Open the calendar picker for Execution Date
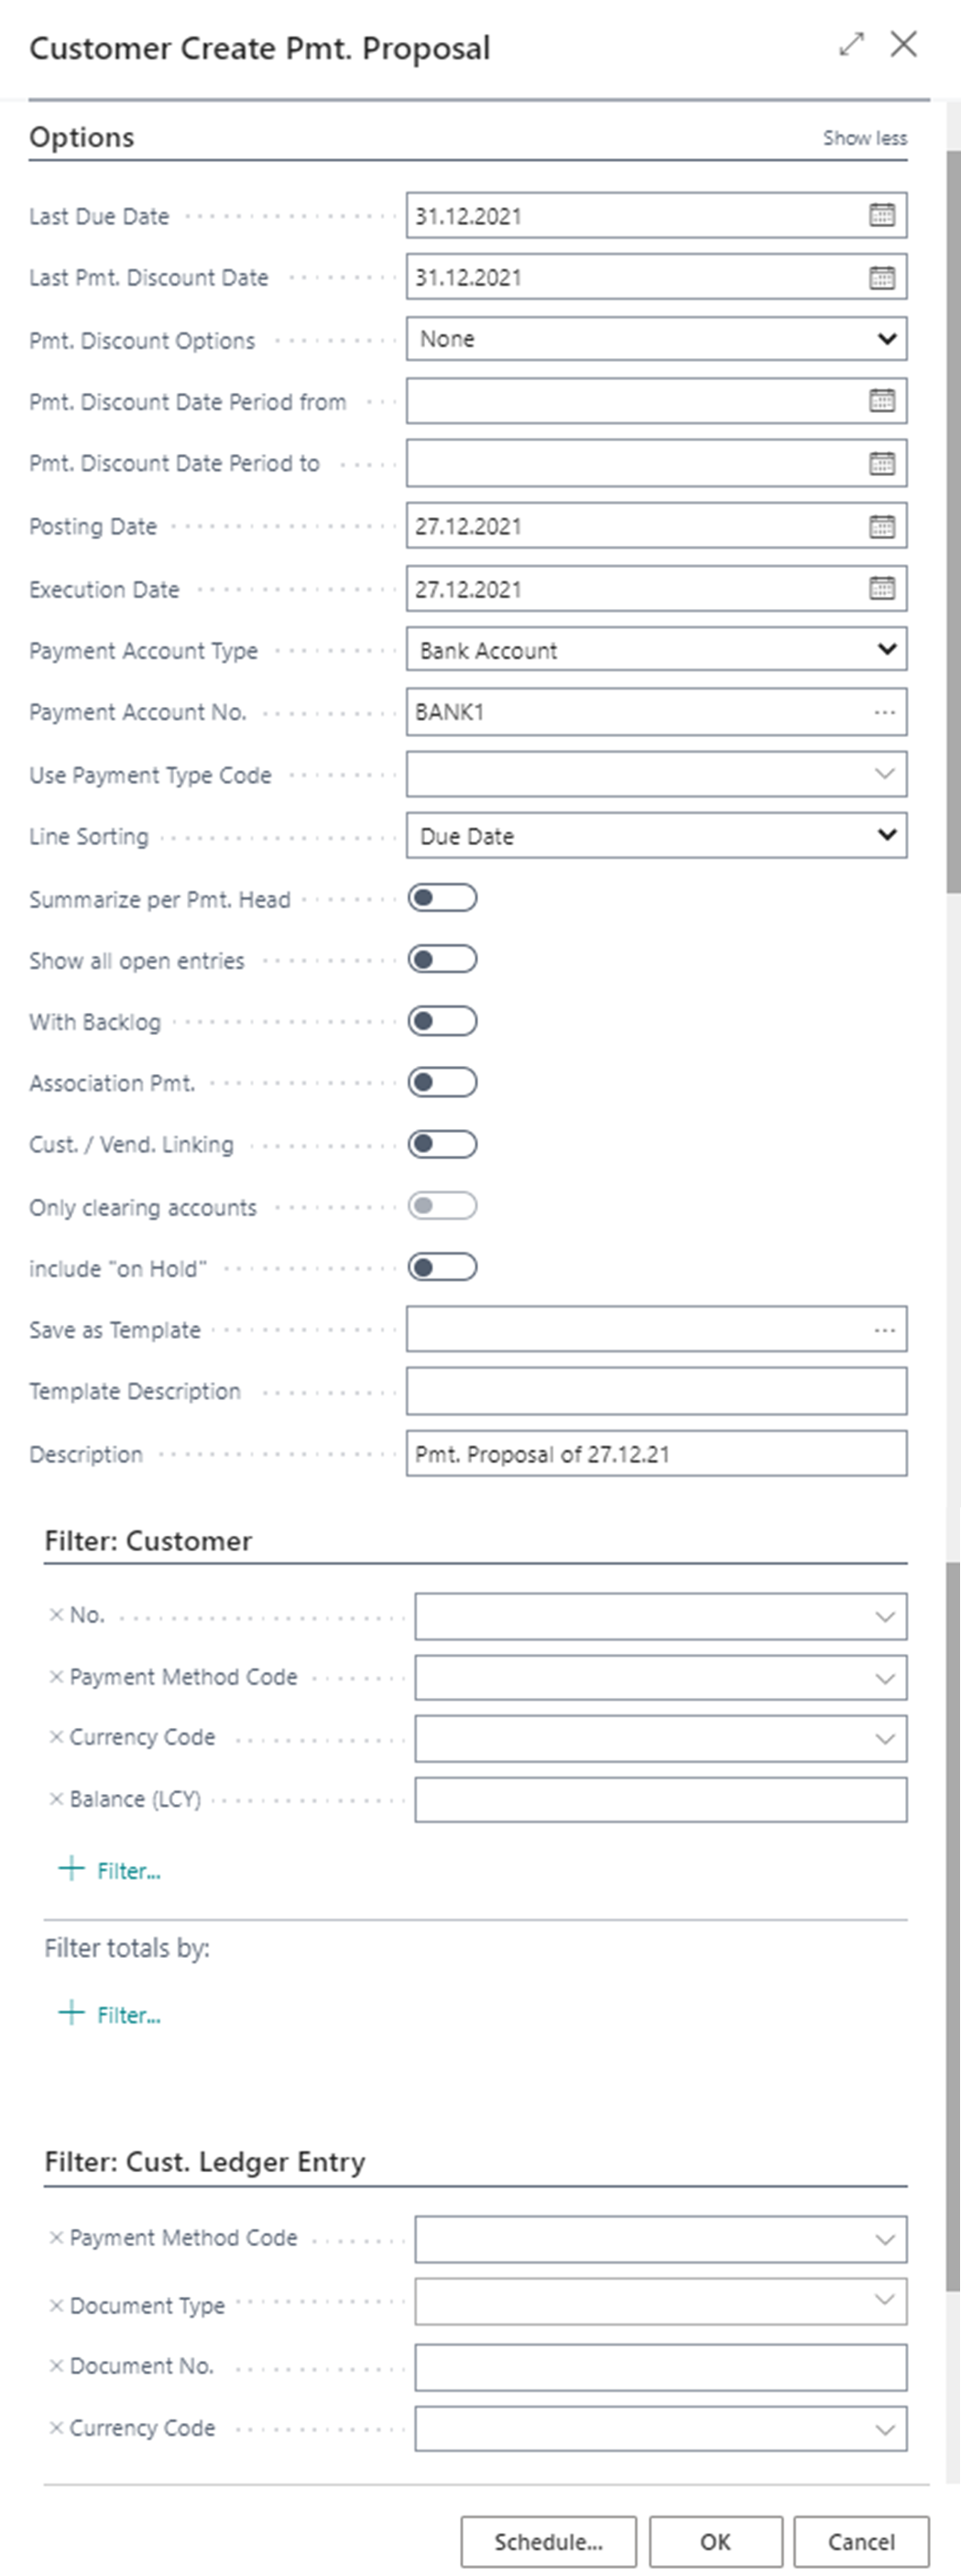The image size is (961, 2576). click(x=881, y=588)
